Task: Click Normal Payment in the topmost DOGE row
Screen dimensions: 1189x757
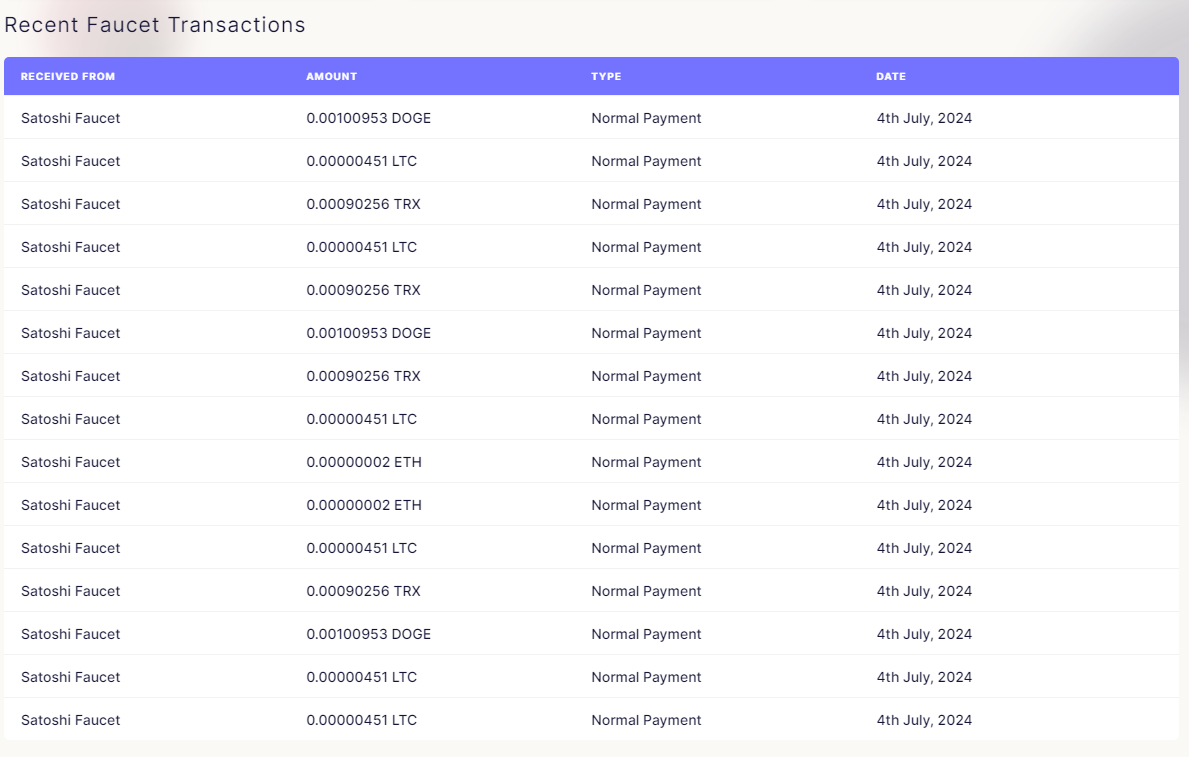Action: click(646, 118)
